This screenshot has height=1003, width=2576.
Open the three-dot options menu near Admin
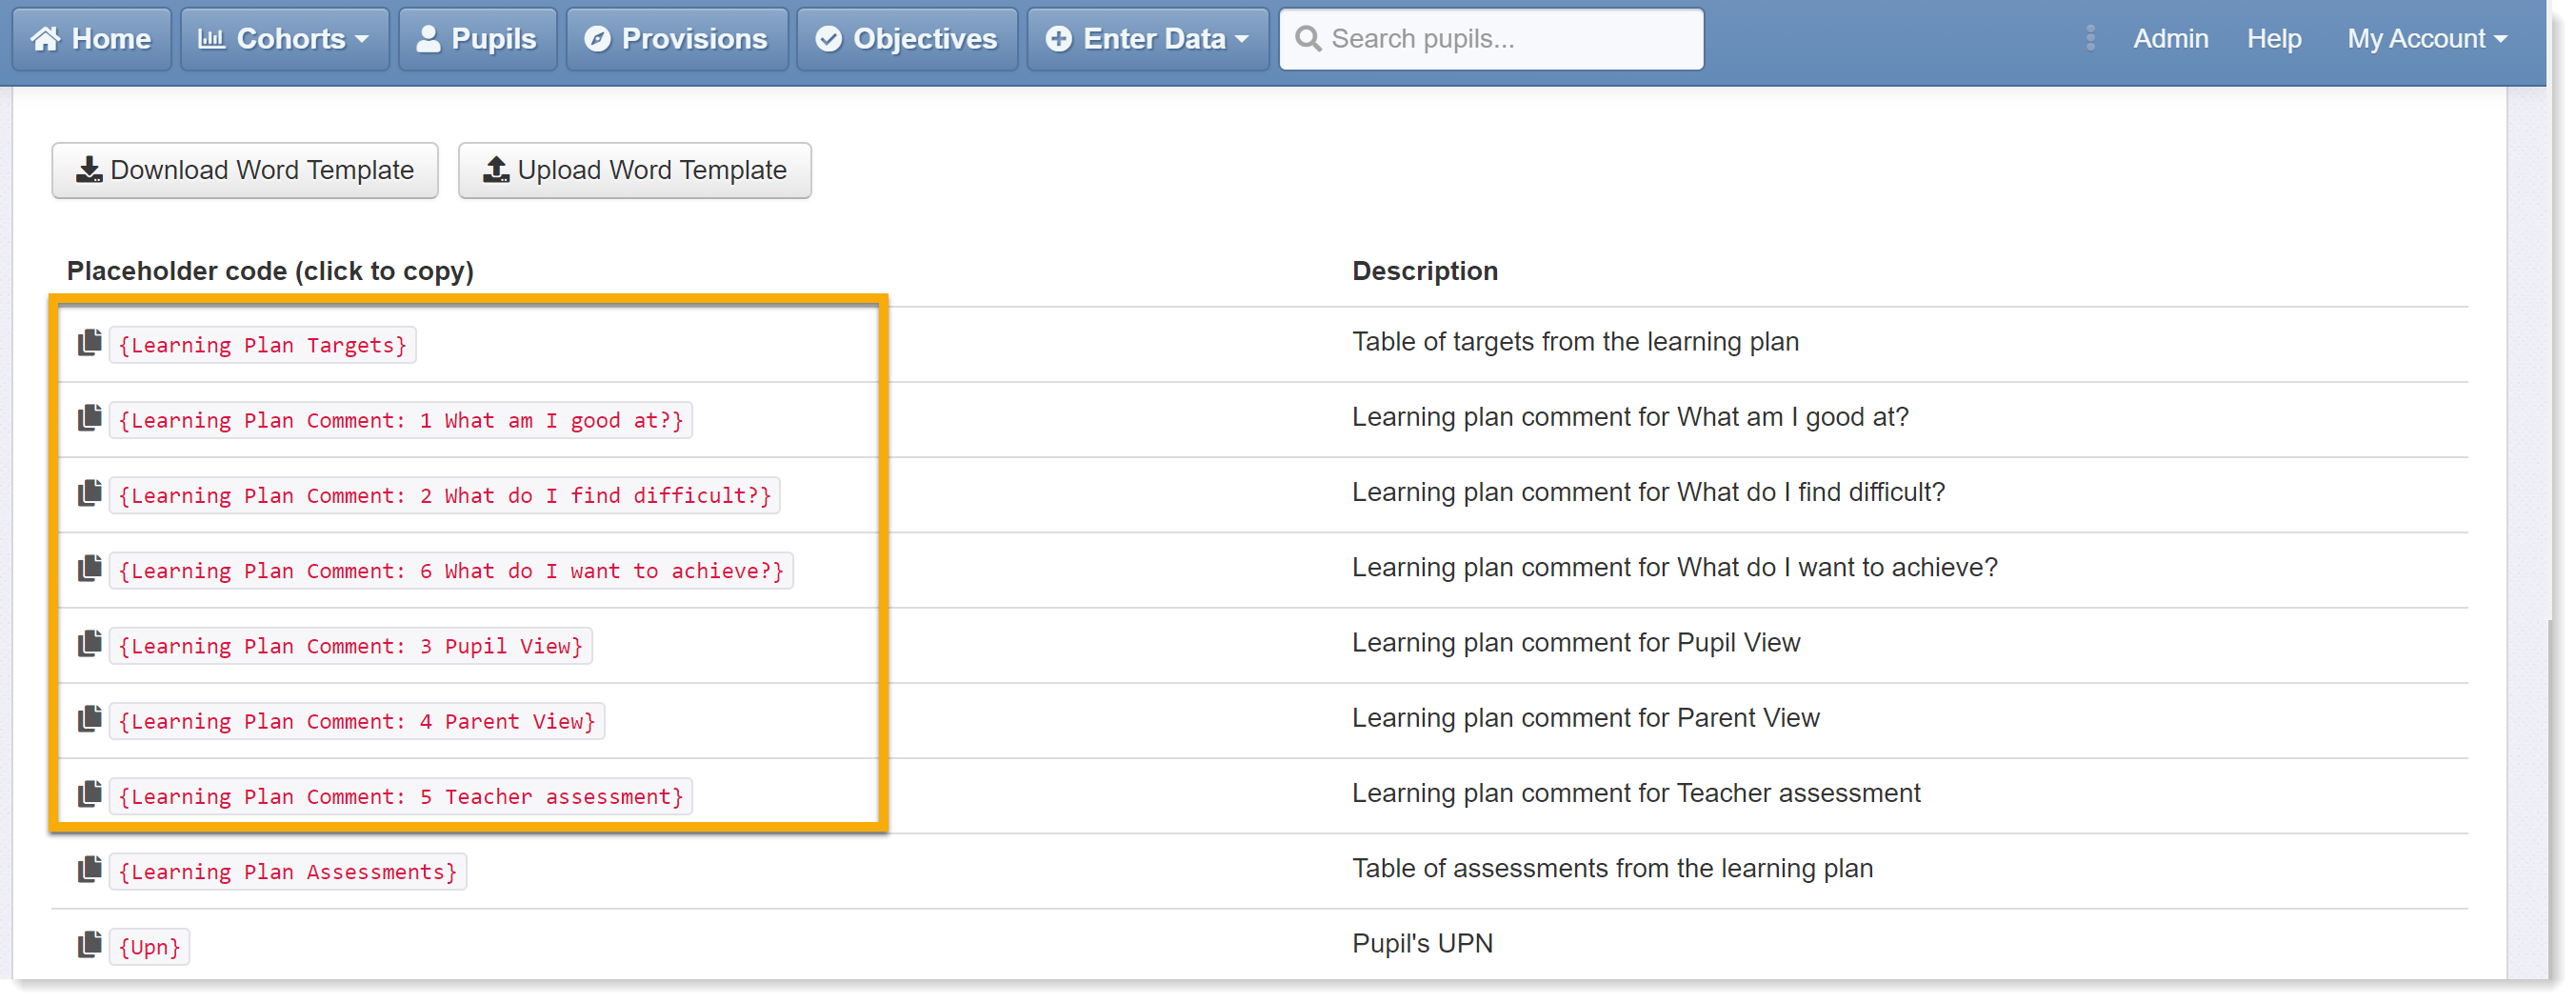tap(2090, 38)
